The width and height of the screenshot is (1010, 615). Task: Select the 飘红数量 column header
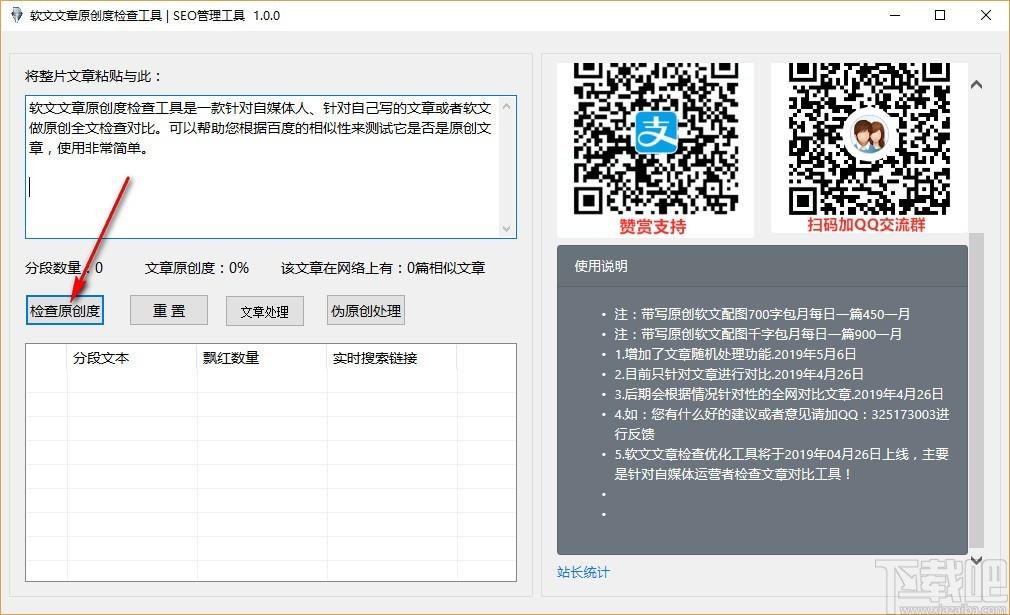click(231, 358)
